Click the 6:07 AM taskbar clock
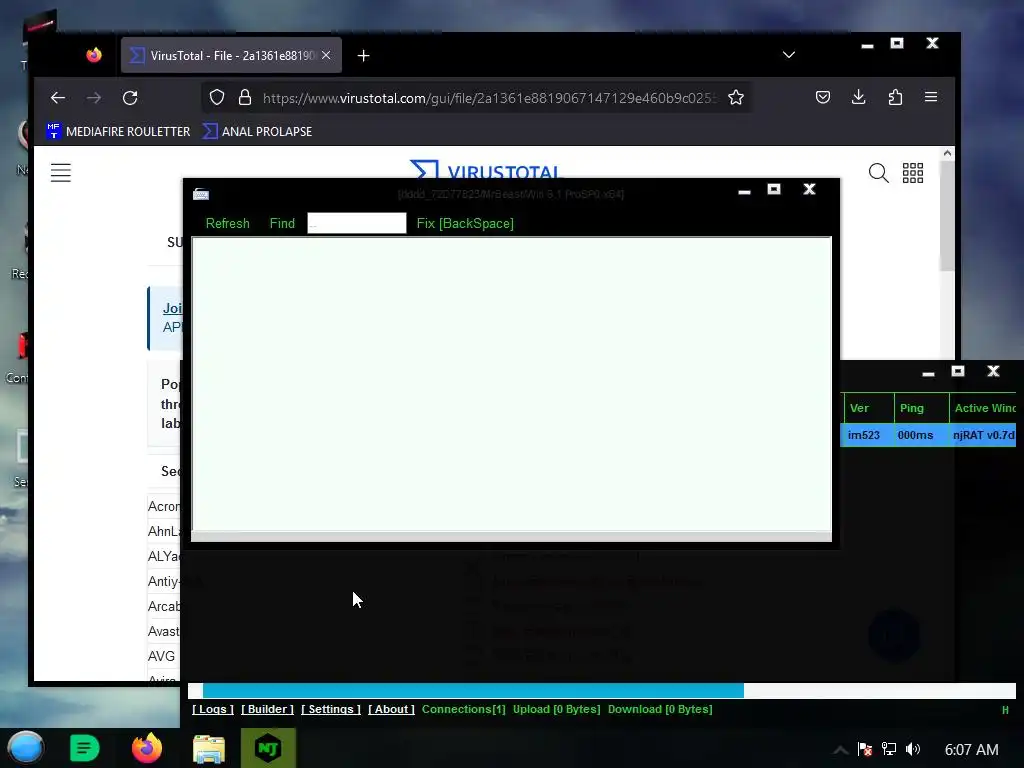Screen dimensions: 1024x768 click(x=971, y=750)
